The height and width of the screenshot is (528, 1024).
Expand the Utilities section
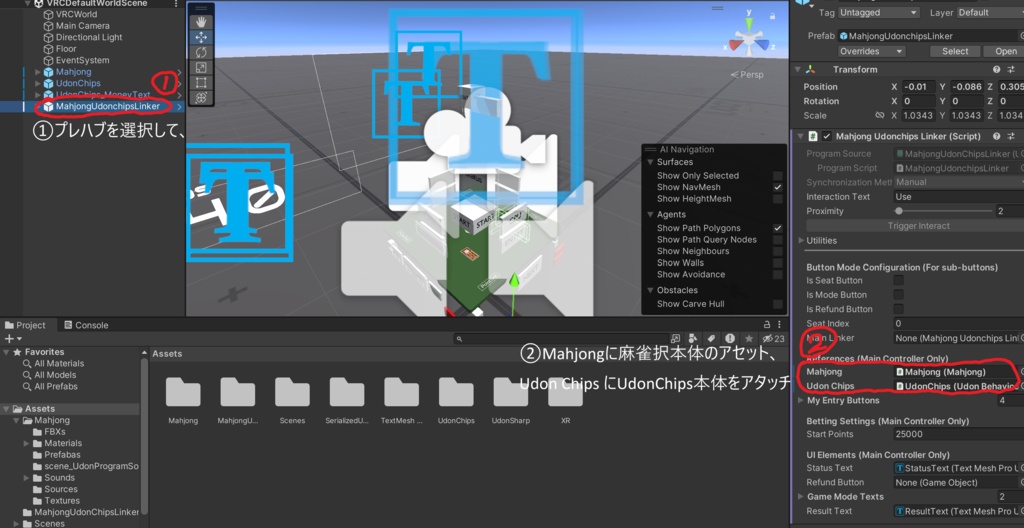(801, 240)
